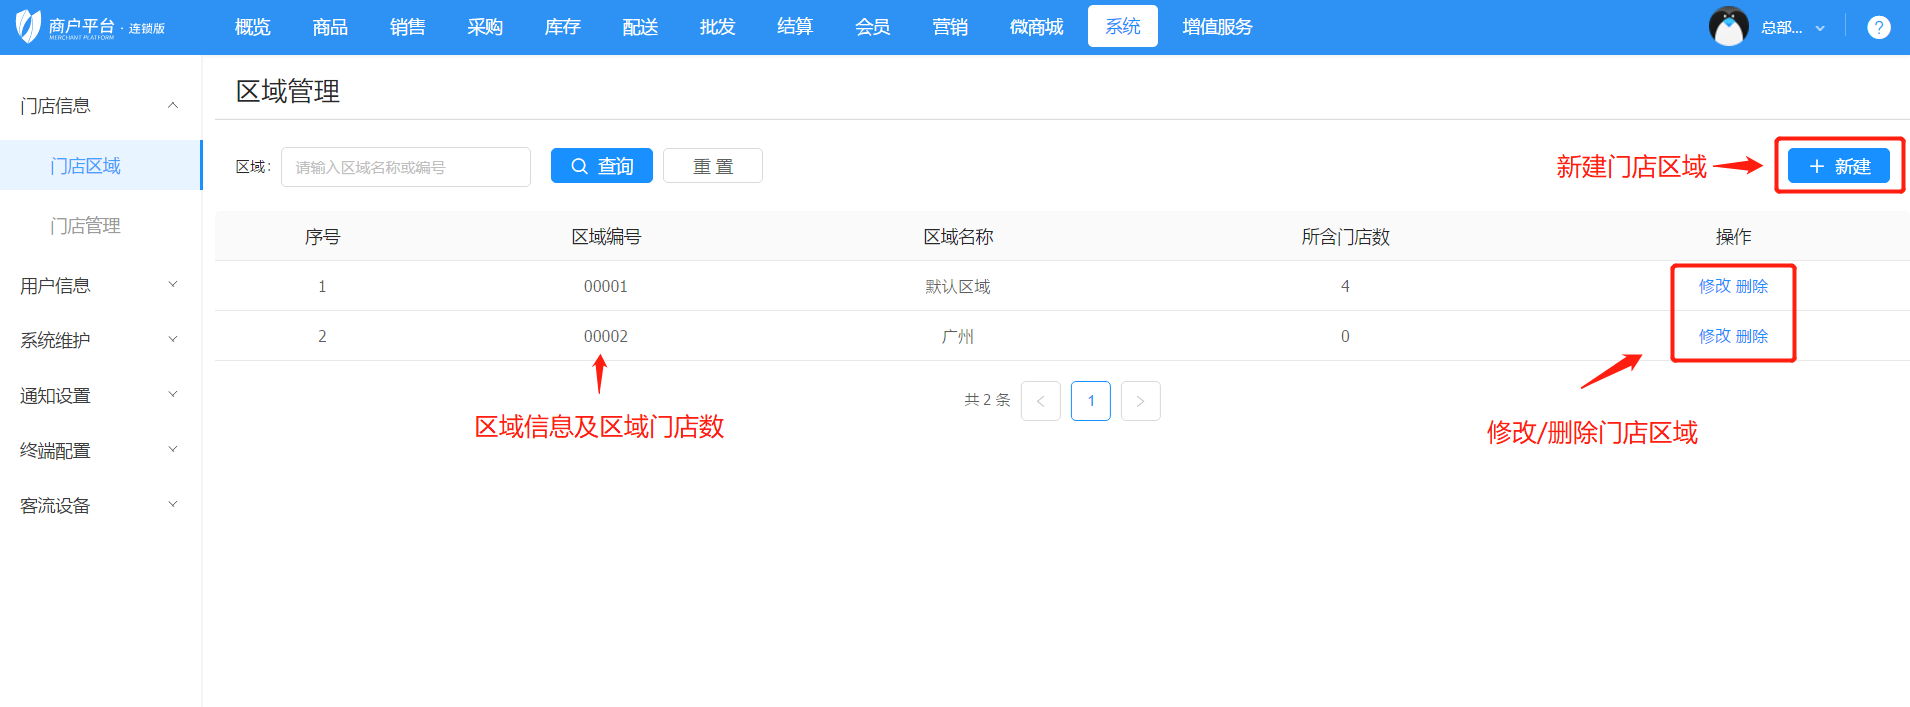Click the 新建 button to add region
1910x707 pixels.
coord(1838,166)
